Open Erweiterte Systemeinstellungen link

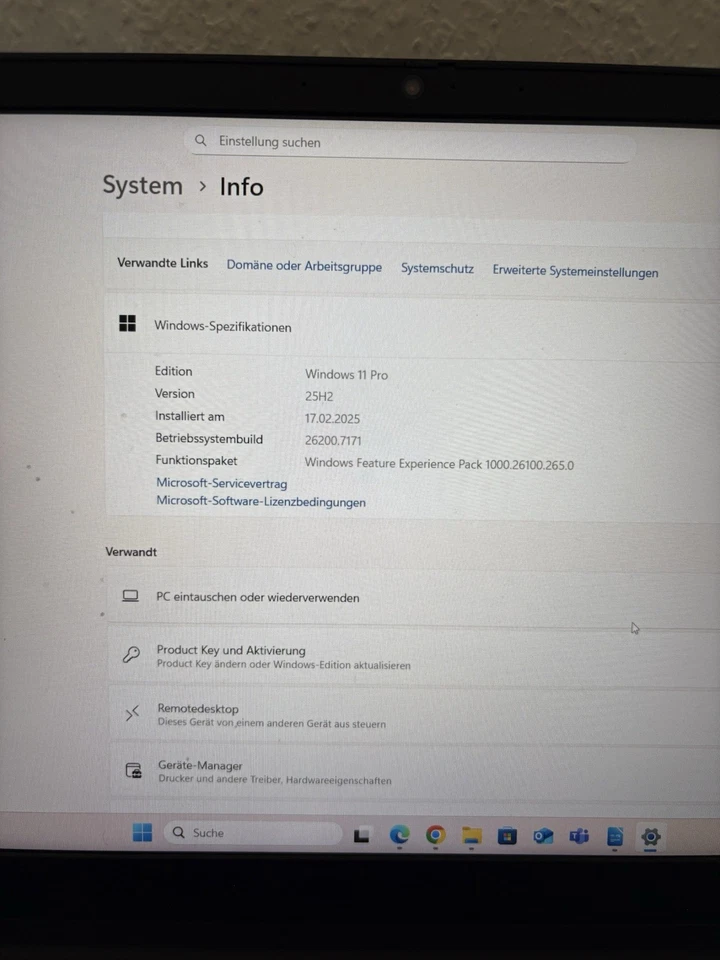coord(576,271)
